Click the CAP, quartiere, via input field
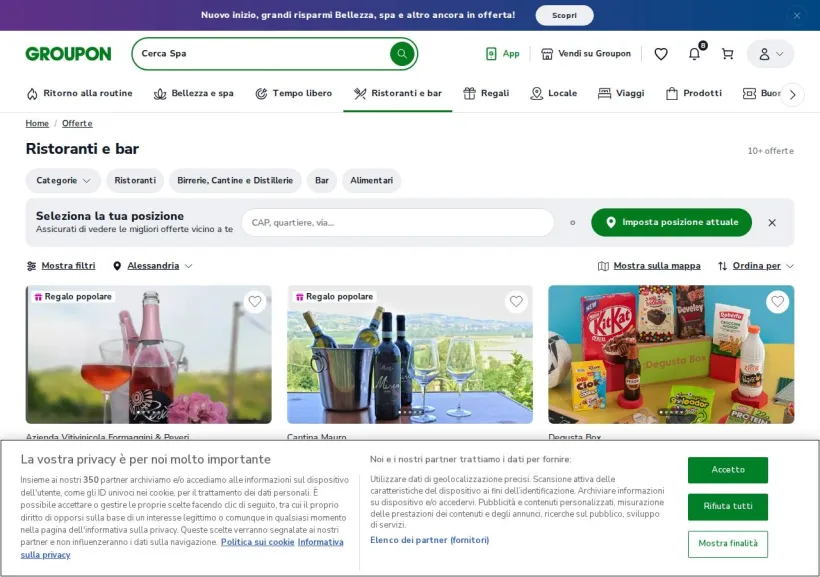The image size is (820, 577). click(398, 223)
